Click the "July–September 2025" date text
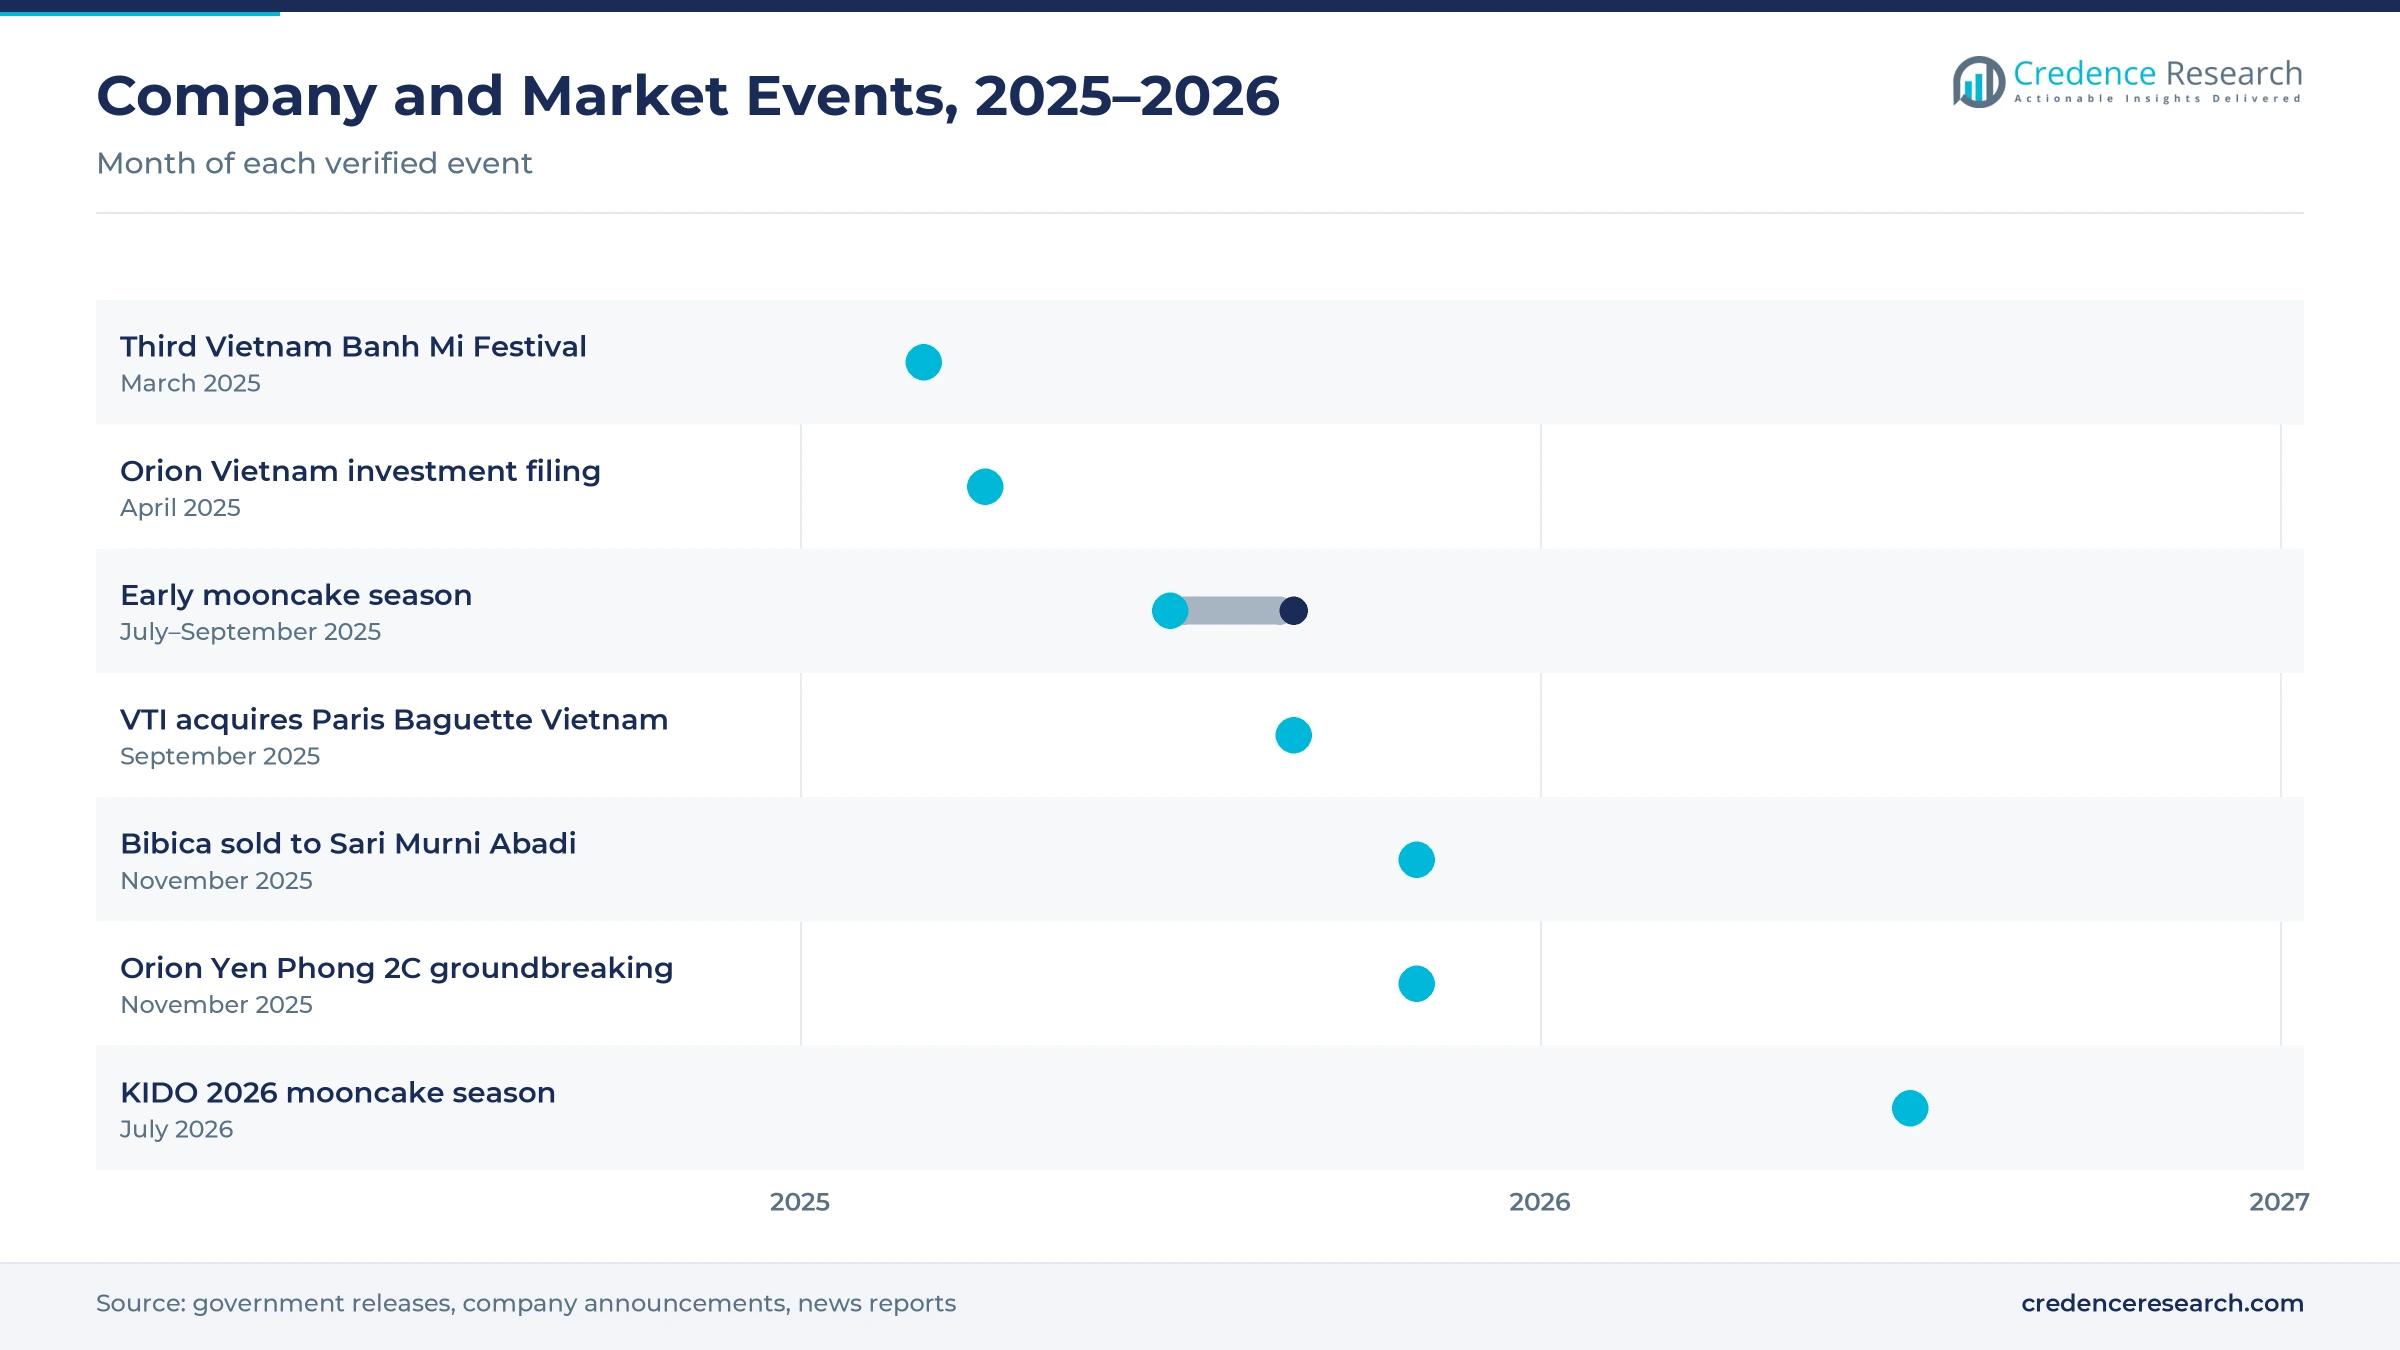 pos(250,632)
